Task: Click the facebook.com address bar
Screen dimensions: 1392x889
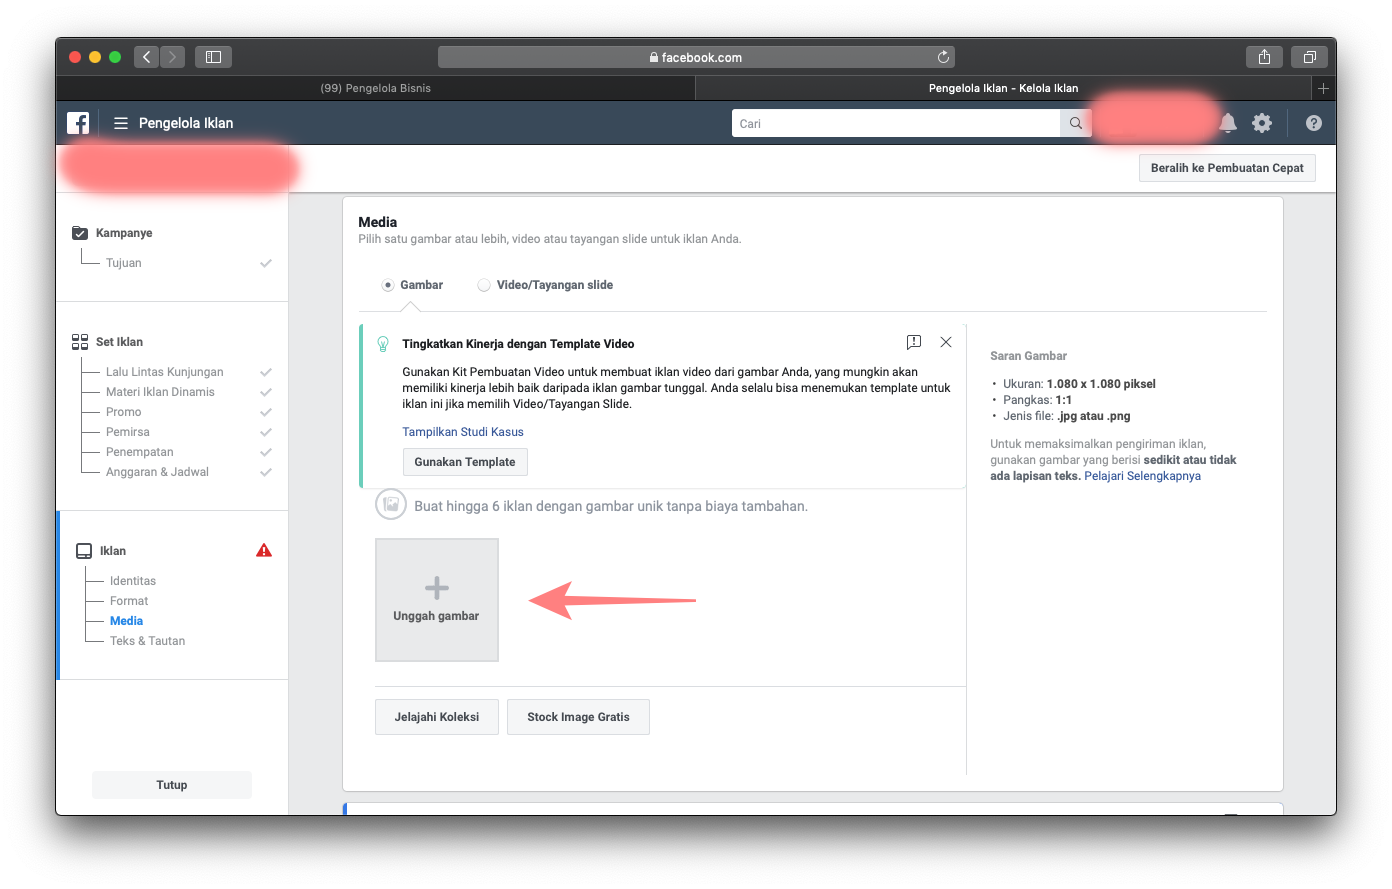Action: point(696,57)
